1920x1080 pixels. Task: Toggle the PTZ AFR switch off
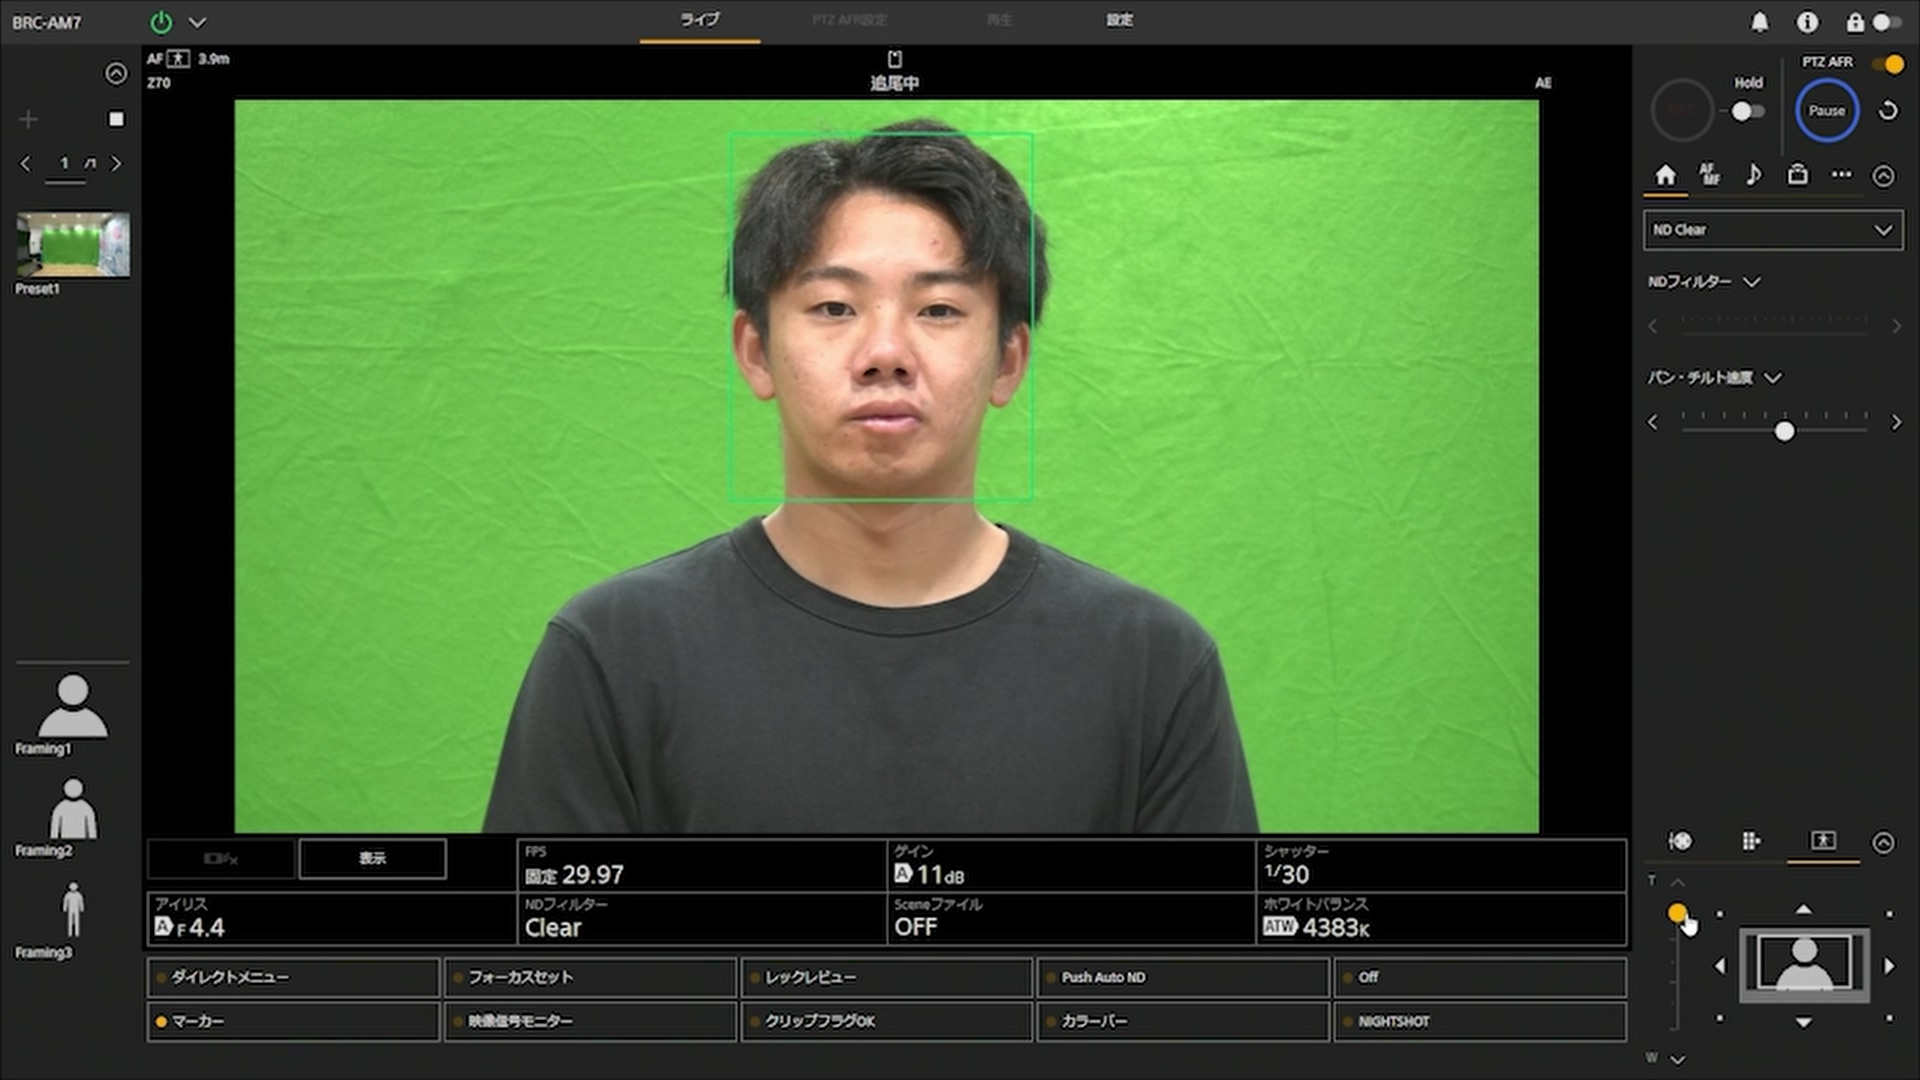coord(1888,64)
